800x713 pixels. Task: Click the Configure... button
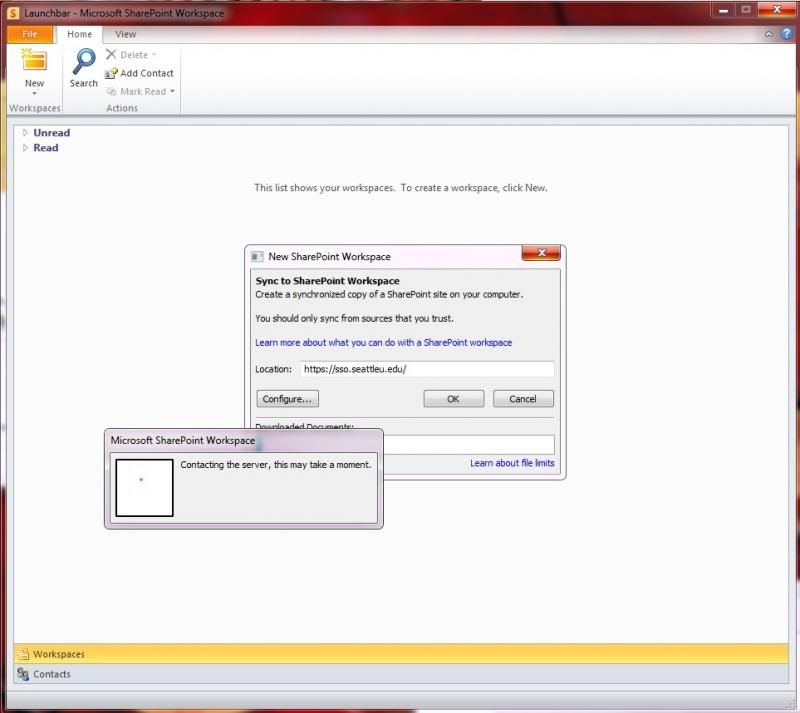[x=287, y=399]
